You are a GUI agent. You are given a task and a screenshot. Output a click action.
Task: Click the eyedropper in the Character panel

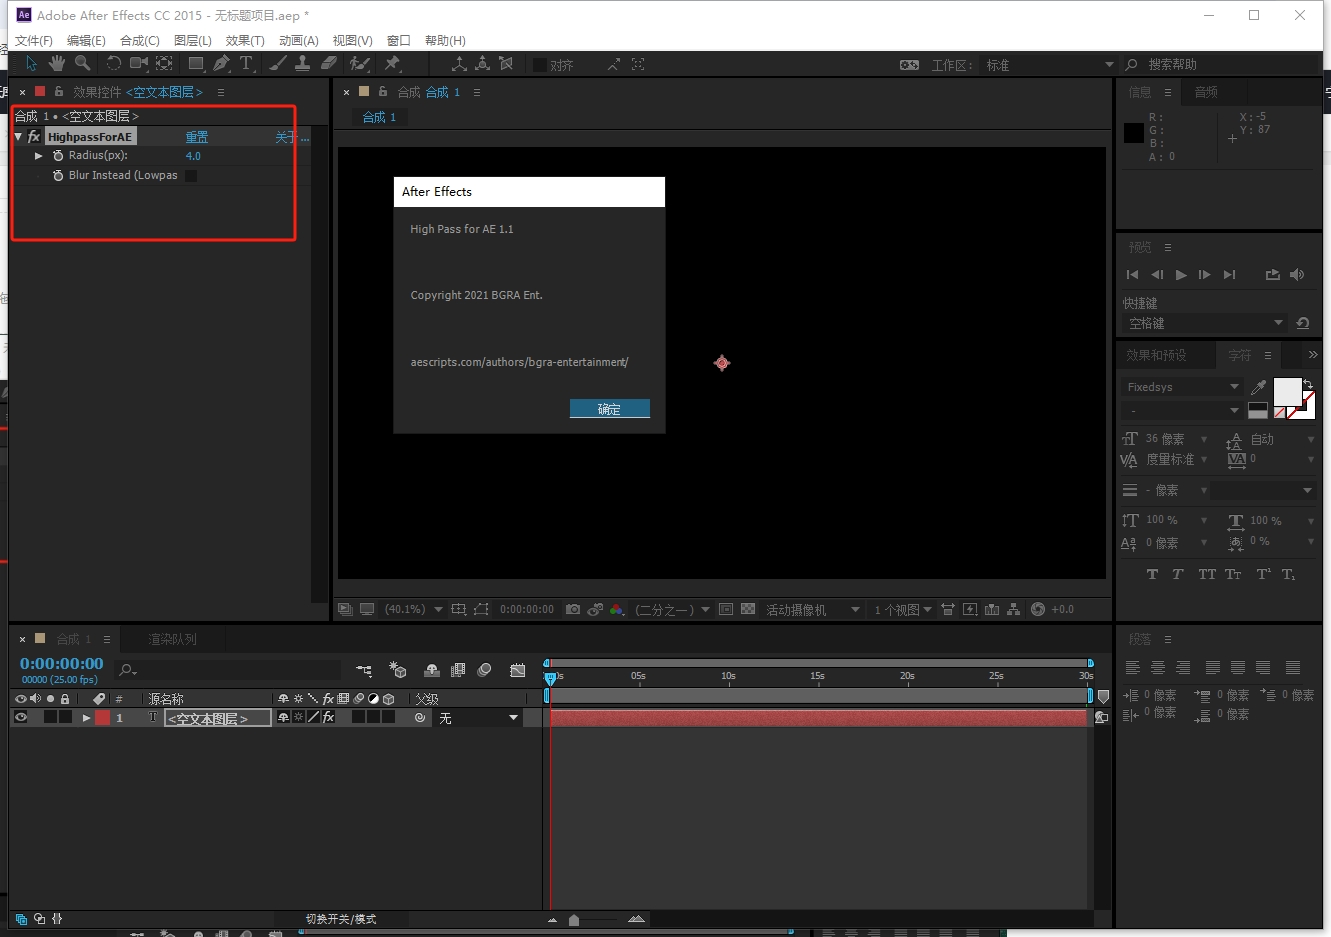tap(1259, 387)
